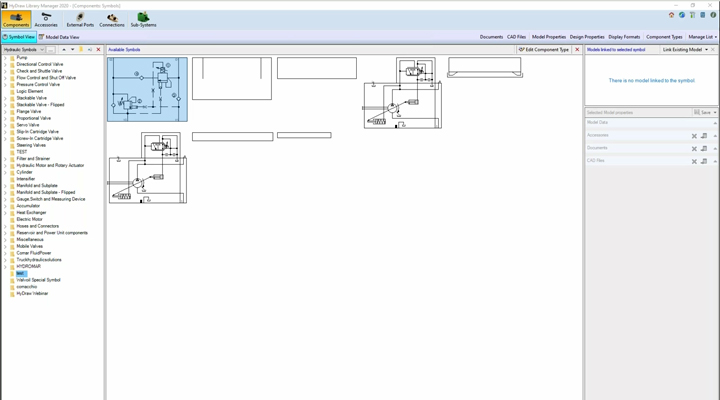Expand the Directional Control Valve folder
The height and width of the screenshot is (400, 720).
pyautogui.click(x=5, y=64)
